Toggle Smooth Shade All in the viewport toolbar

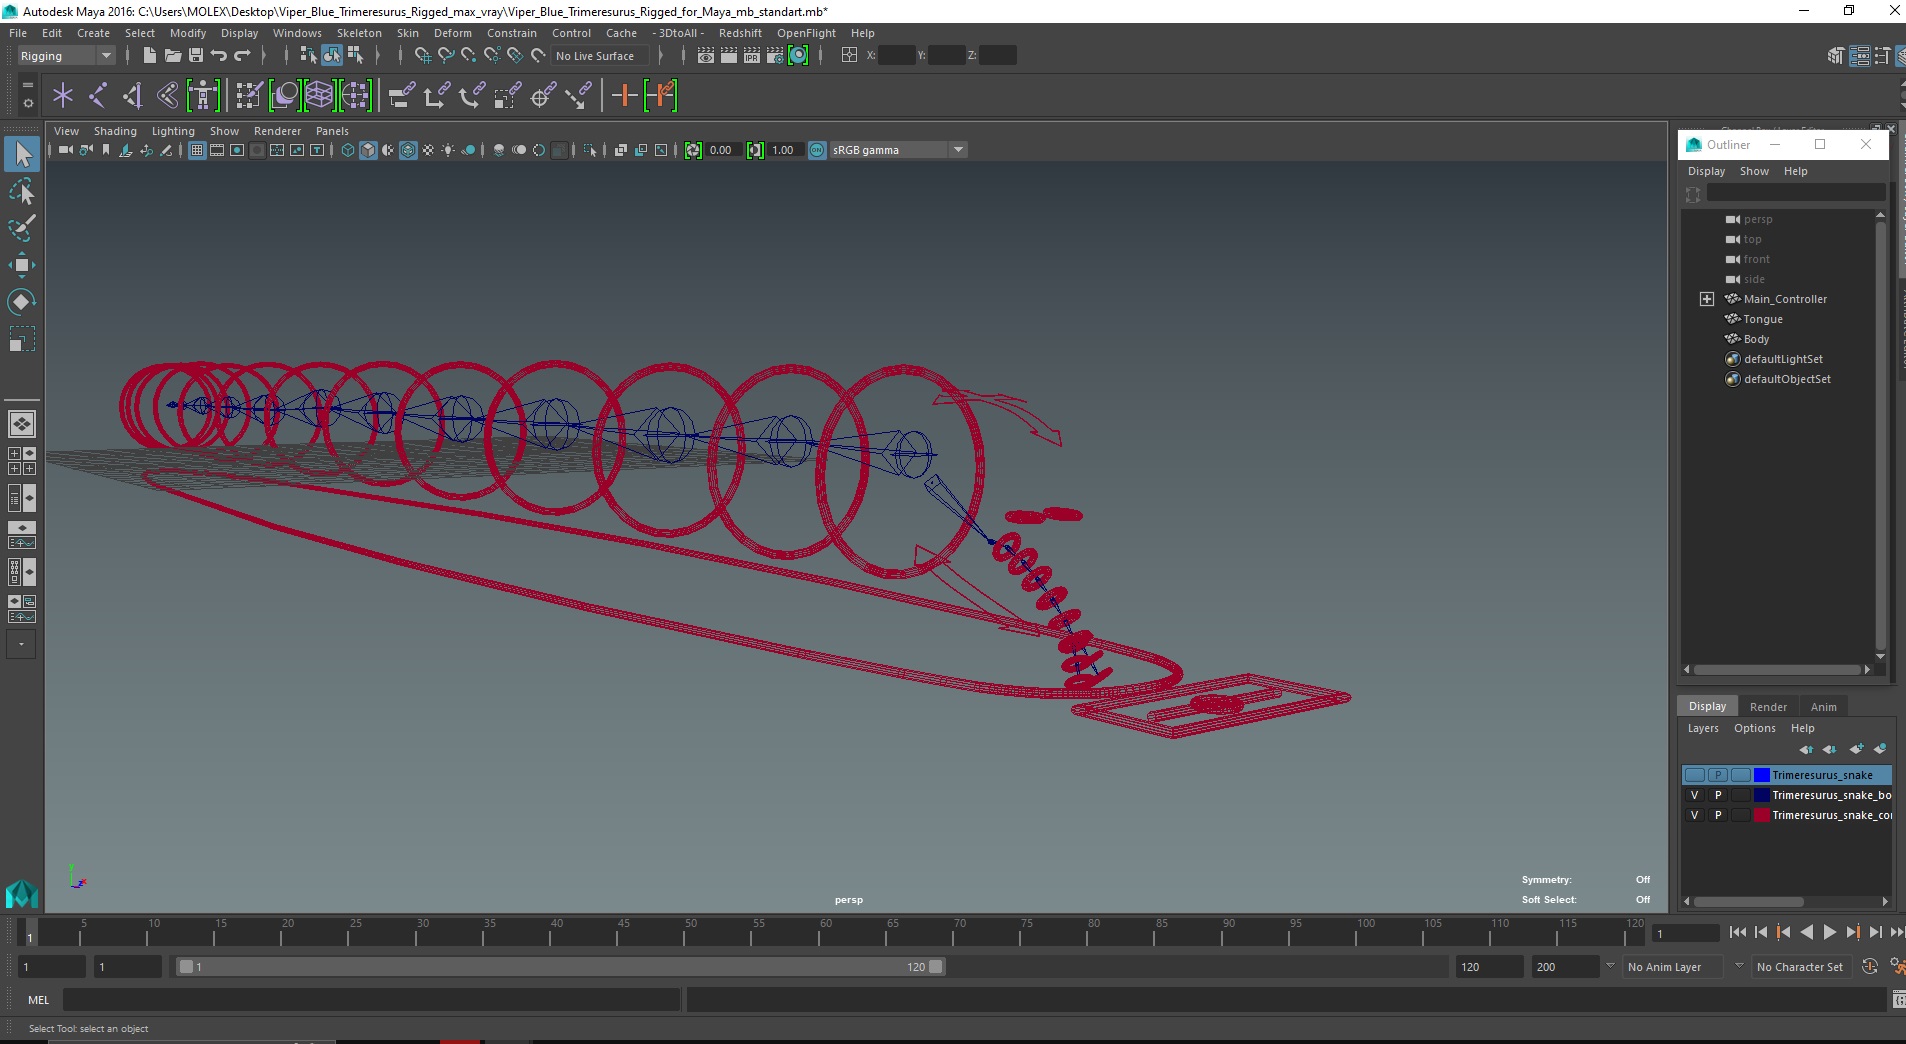[x=368, y=150]
